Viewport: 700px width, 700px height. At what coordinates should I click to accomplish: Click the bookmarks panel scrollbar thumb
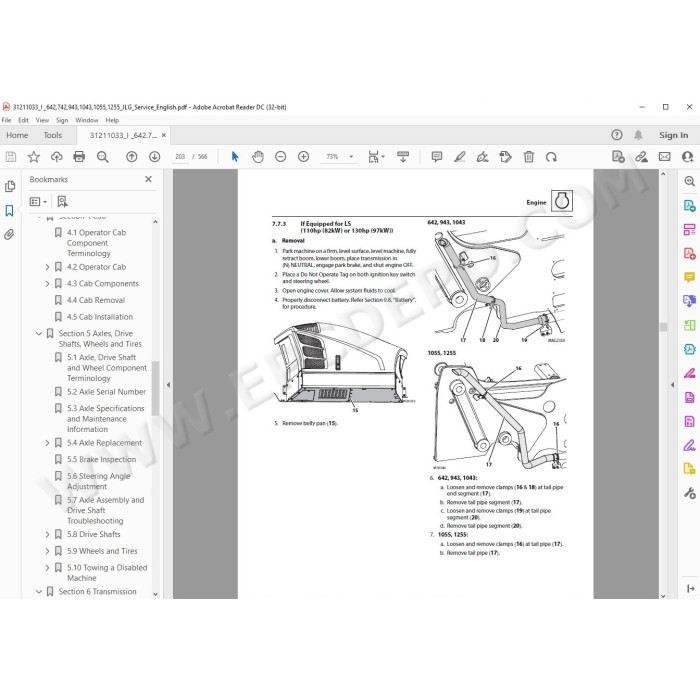tap(155, 388)
